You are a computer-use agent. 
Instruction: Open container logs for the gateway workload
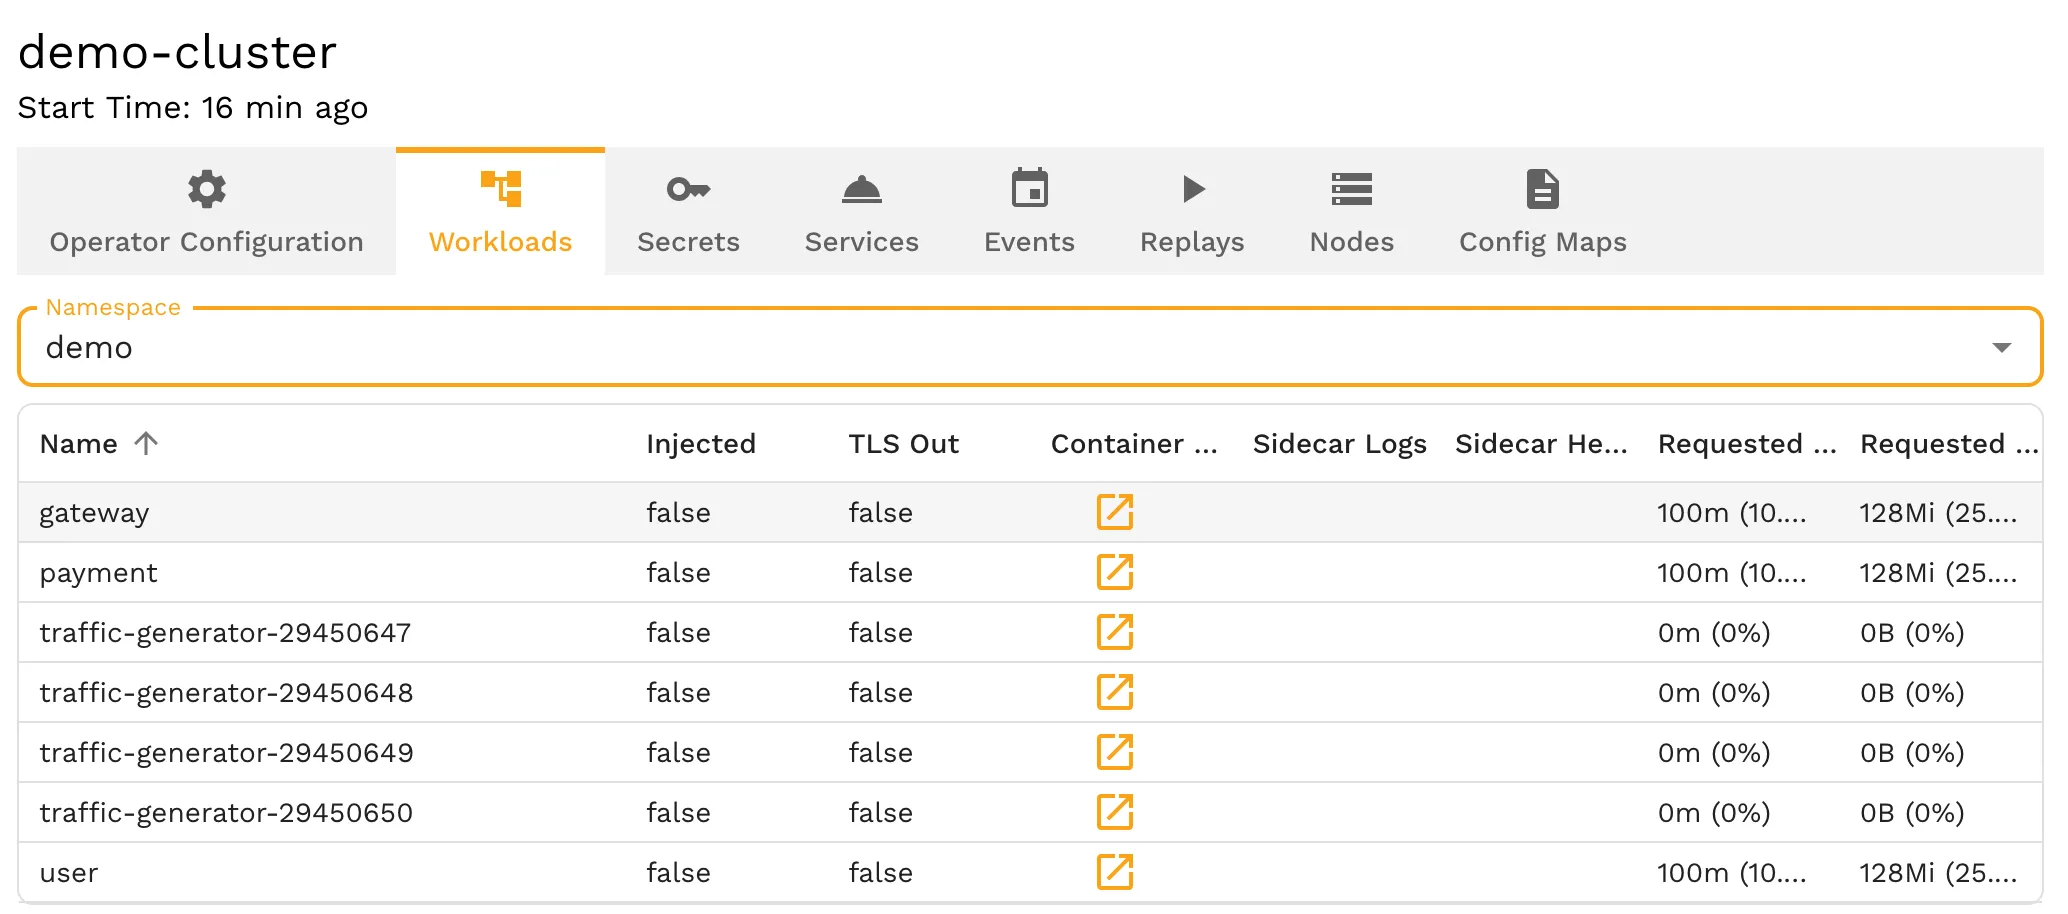click(1115, 512)
